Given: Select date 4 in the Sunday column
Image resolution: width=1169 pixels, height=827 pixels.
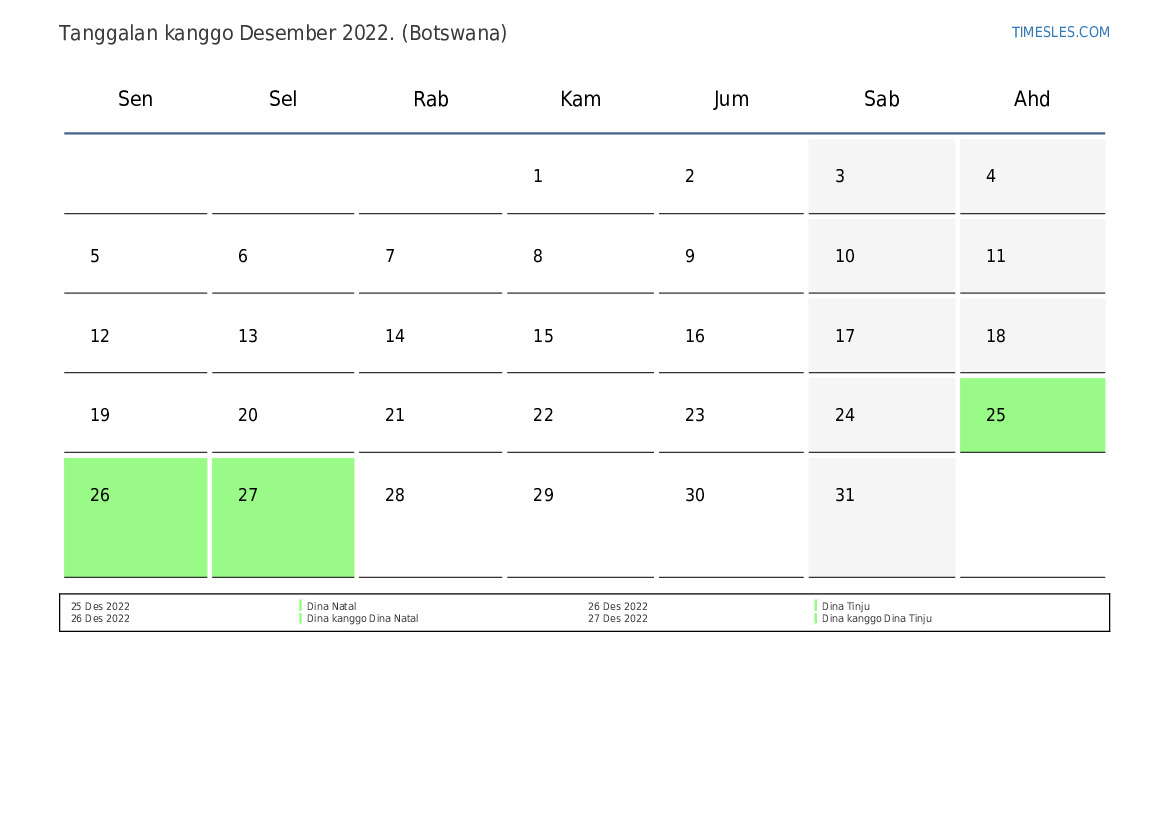Looking at the screenshot, I should 991,177.
